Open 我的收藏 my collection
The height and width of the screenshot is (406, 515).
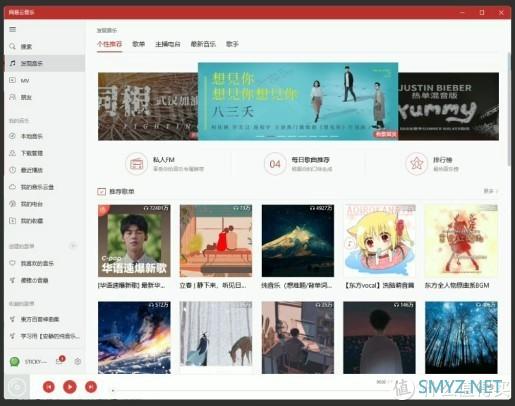(x=44, y=221)
